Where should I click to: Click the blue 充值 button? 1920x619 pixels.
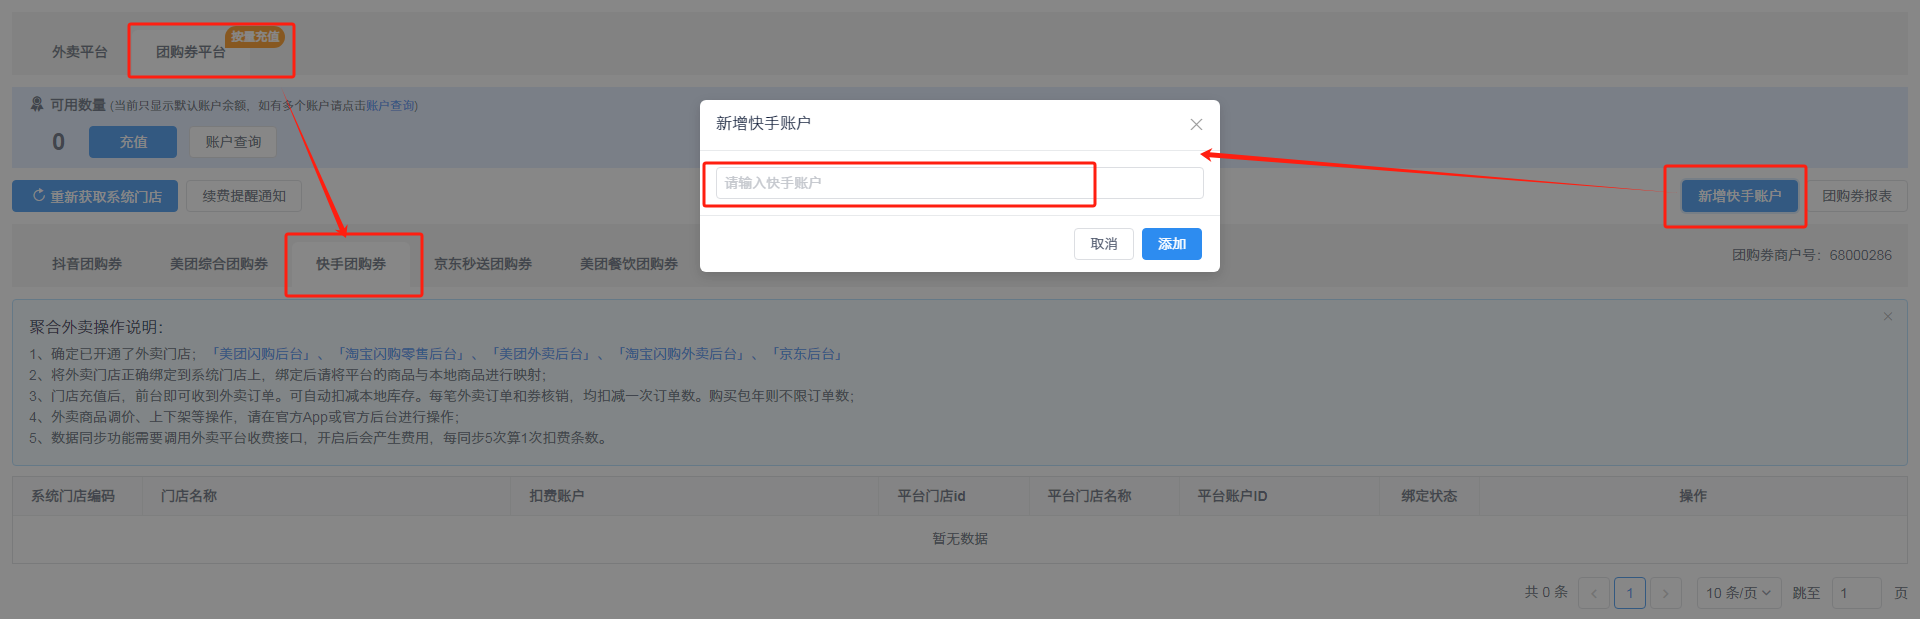133,142
